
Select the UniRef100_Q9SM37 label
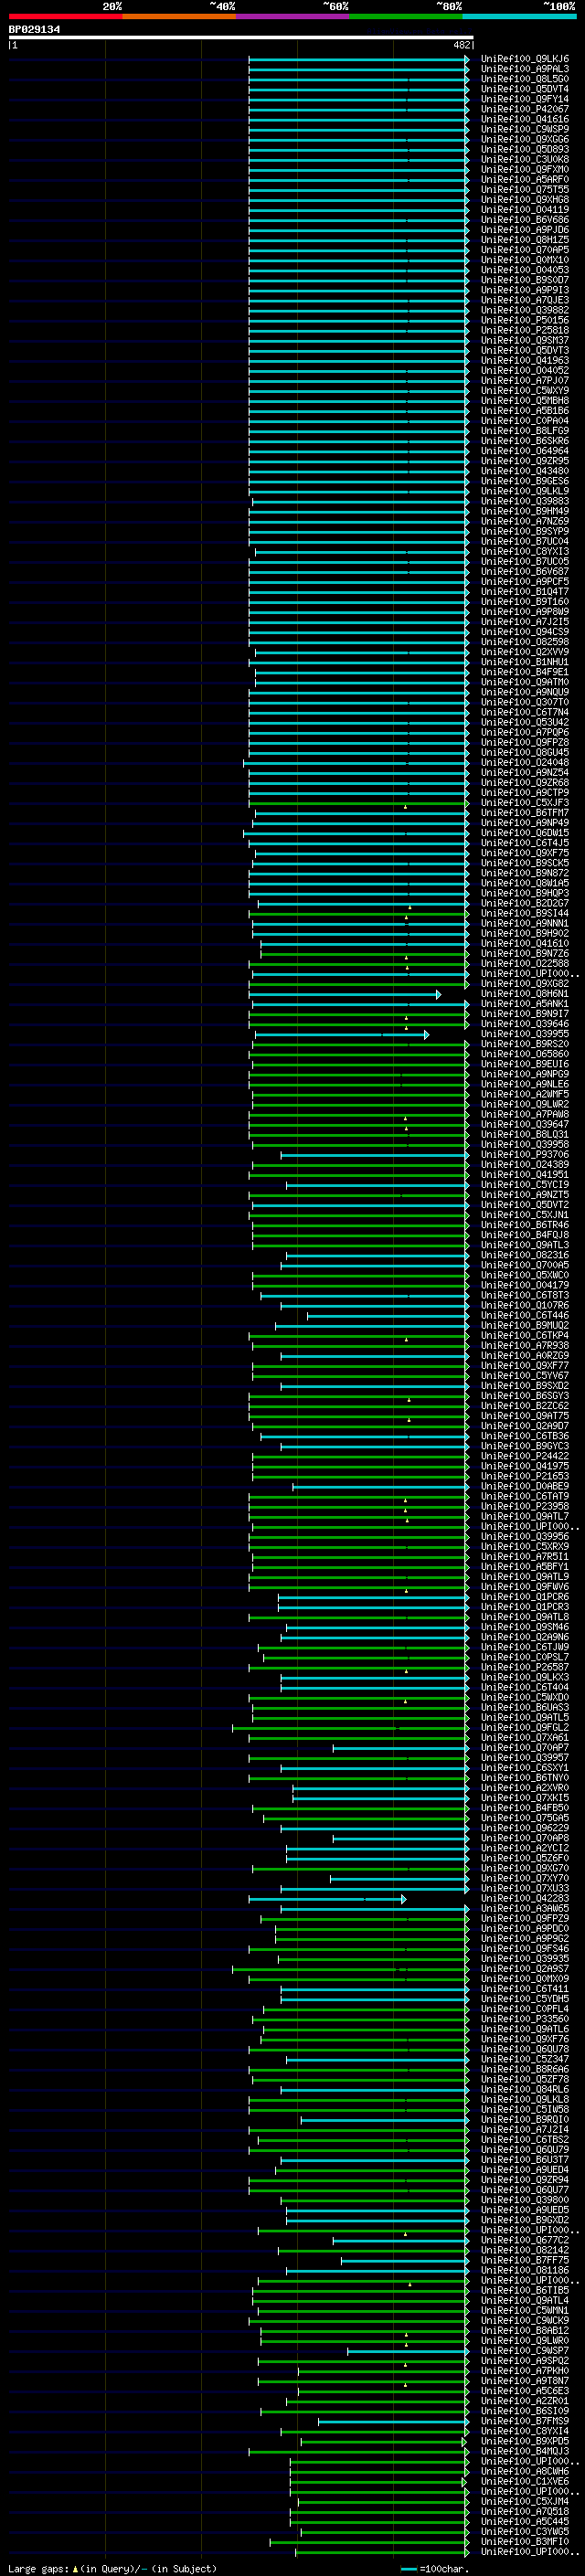[x=524, y=340]
